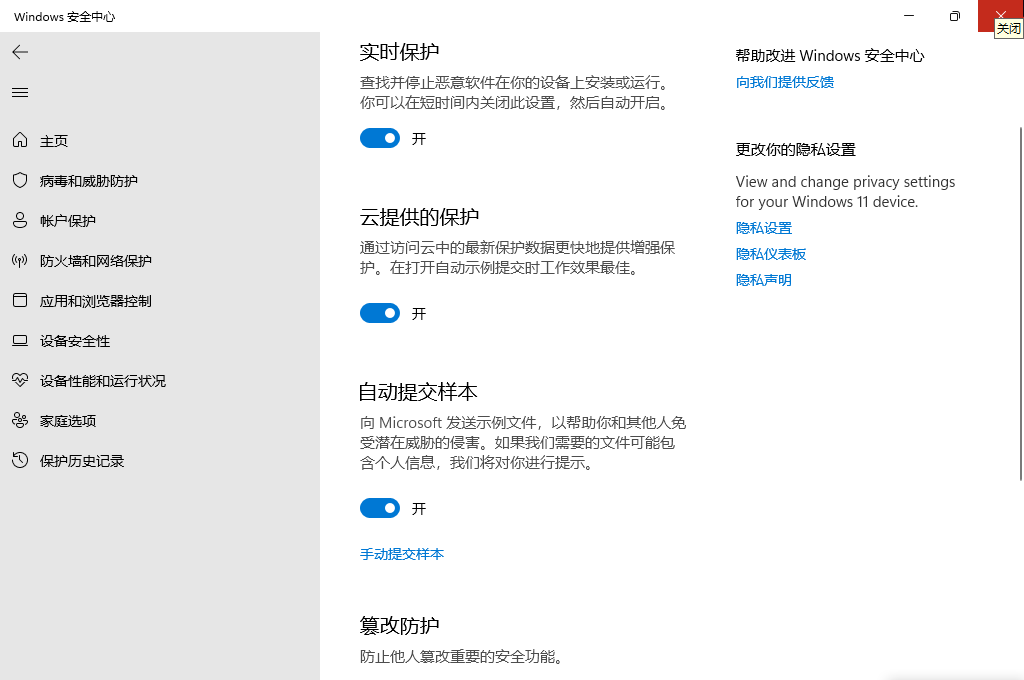
Task: Click the 设备安全性 laptop icon
Action: click(x=20, y=341)
